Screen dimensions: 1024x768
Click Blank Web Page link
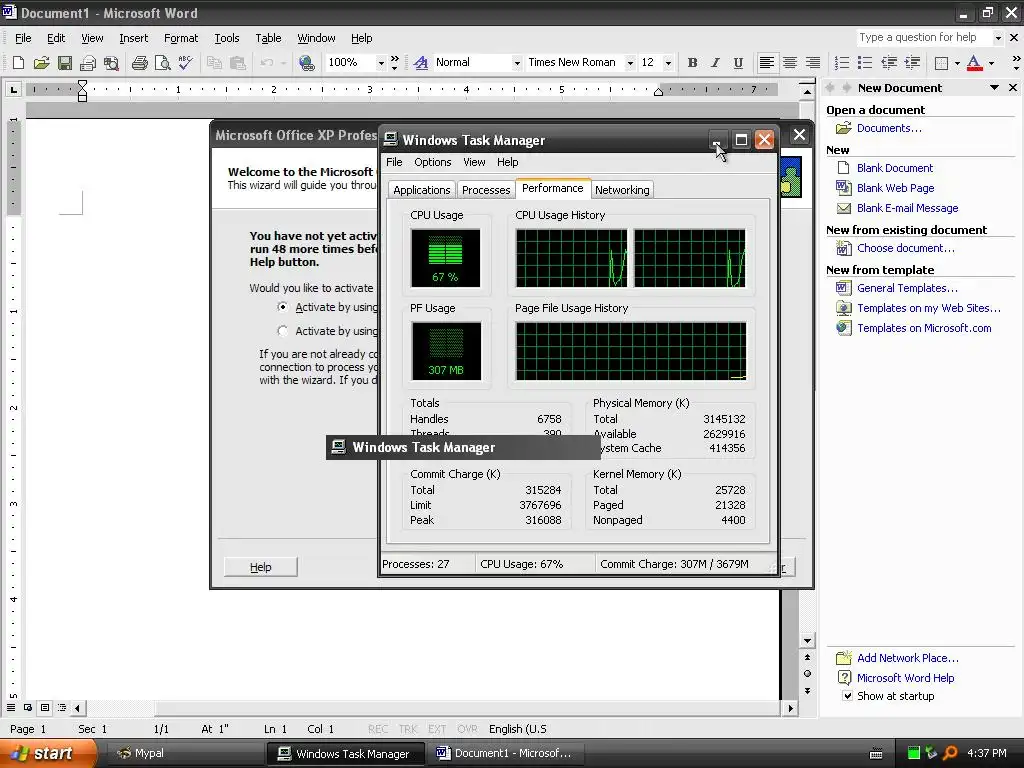895,188
